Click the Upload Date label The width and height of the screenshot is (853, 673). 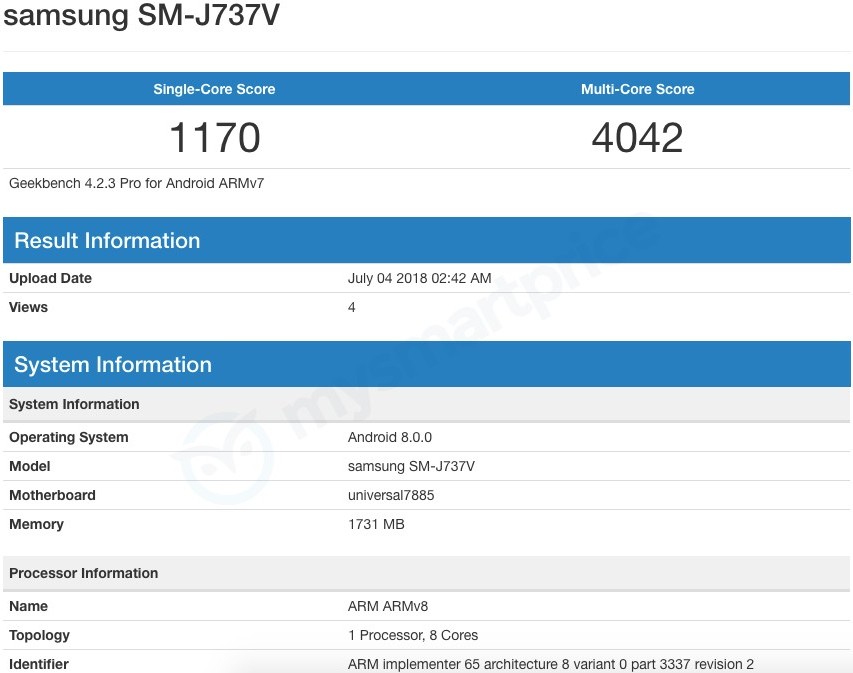tap(50, 278)
